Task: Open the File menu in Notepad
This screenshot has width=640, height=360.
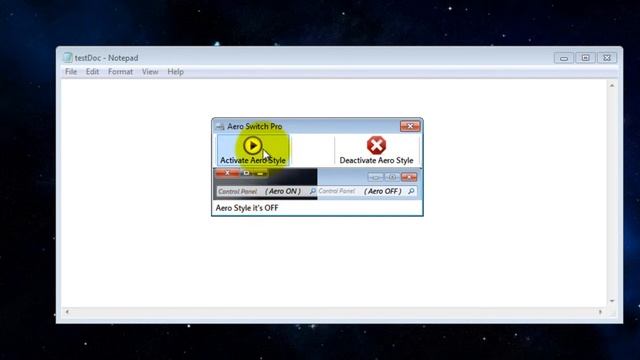Action: tap(71, 72)
